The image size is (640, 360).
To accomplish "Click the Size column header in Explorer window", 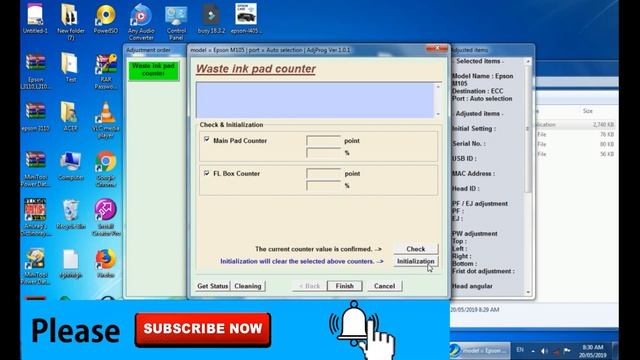I will (x=588, y=111).
